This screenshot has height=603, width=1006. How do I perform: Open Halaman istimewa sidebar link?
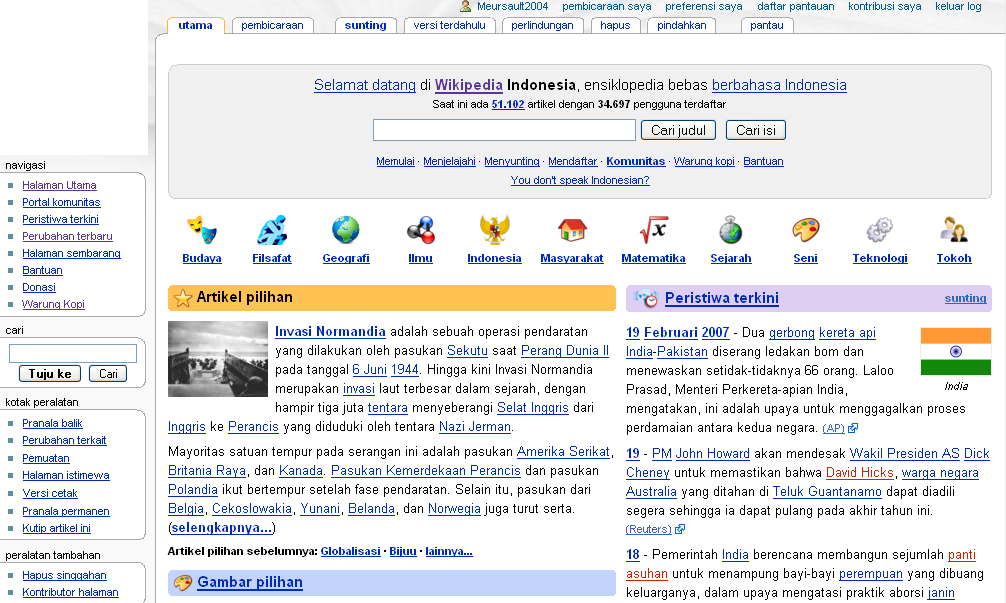[x=65, y=475]
